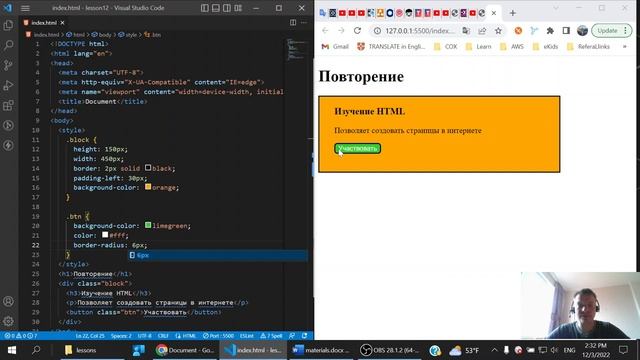640x360 pixels.
Task: Click the Ln 22, Col 25 status entry
Action: pyautogui.click(x=90, y=336)
